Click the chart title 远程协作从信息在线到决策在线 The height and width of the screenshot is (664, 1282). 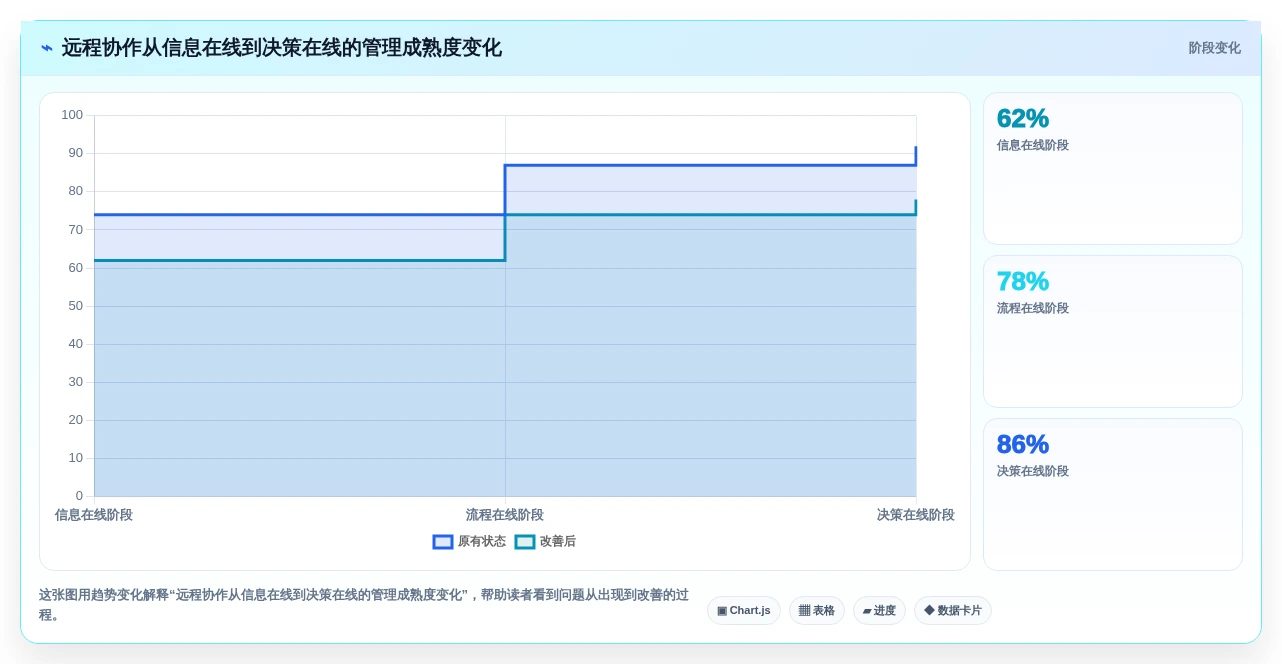pyautogui.click(x=282, y=48)
